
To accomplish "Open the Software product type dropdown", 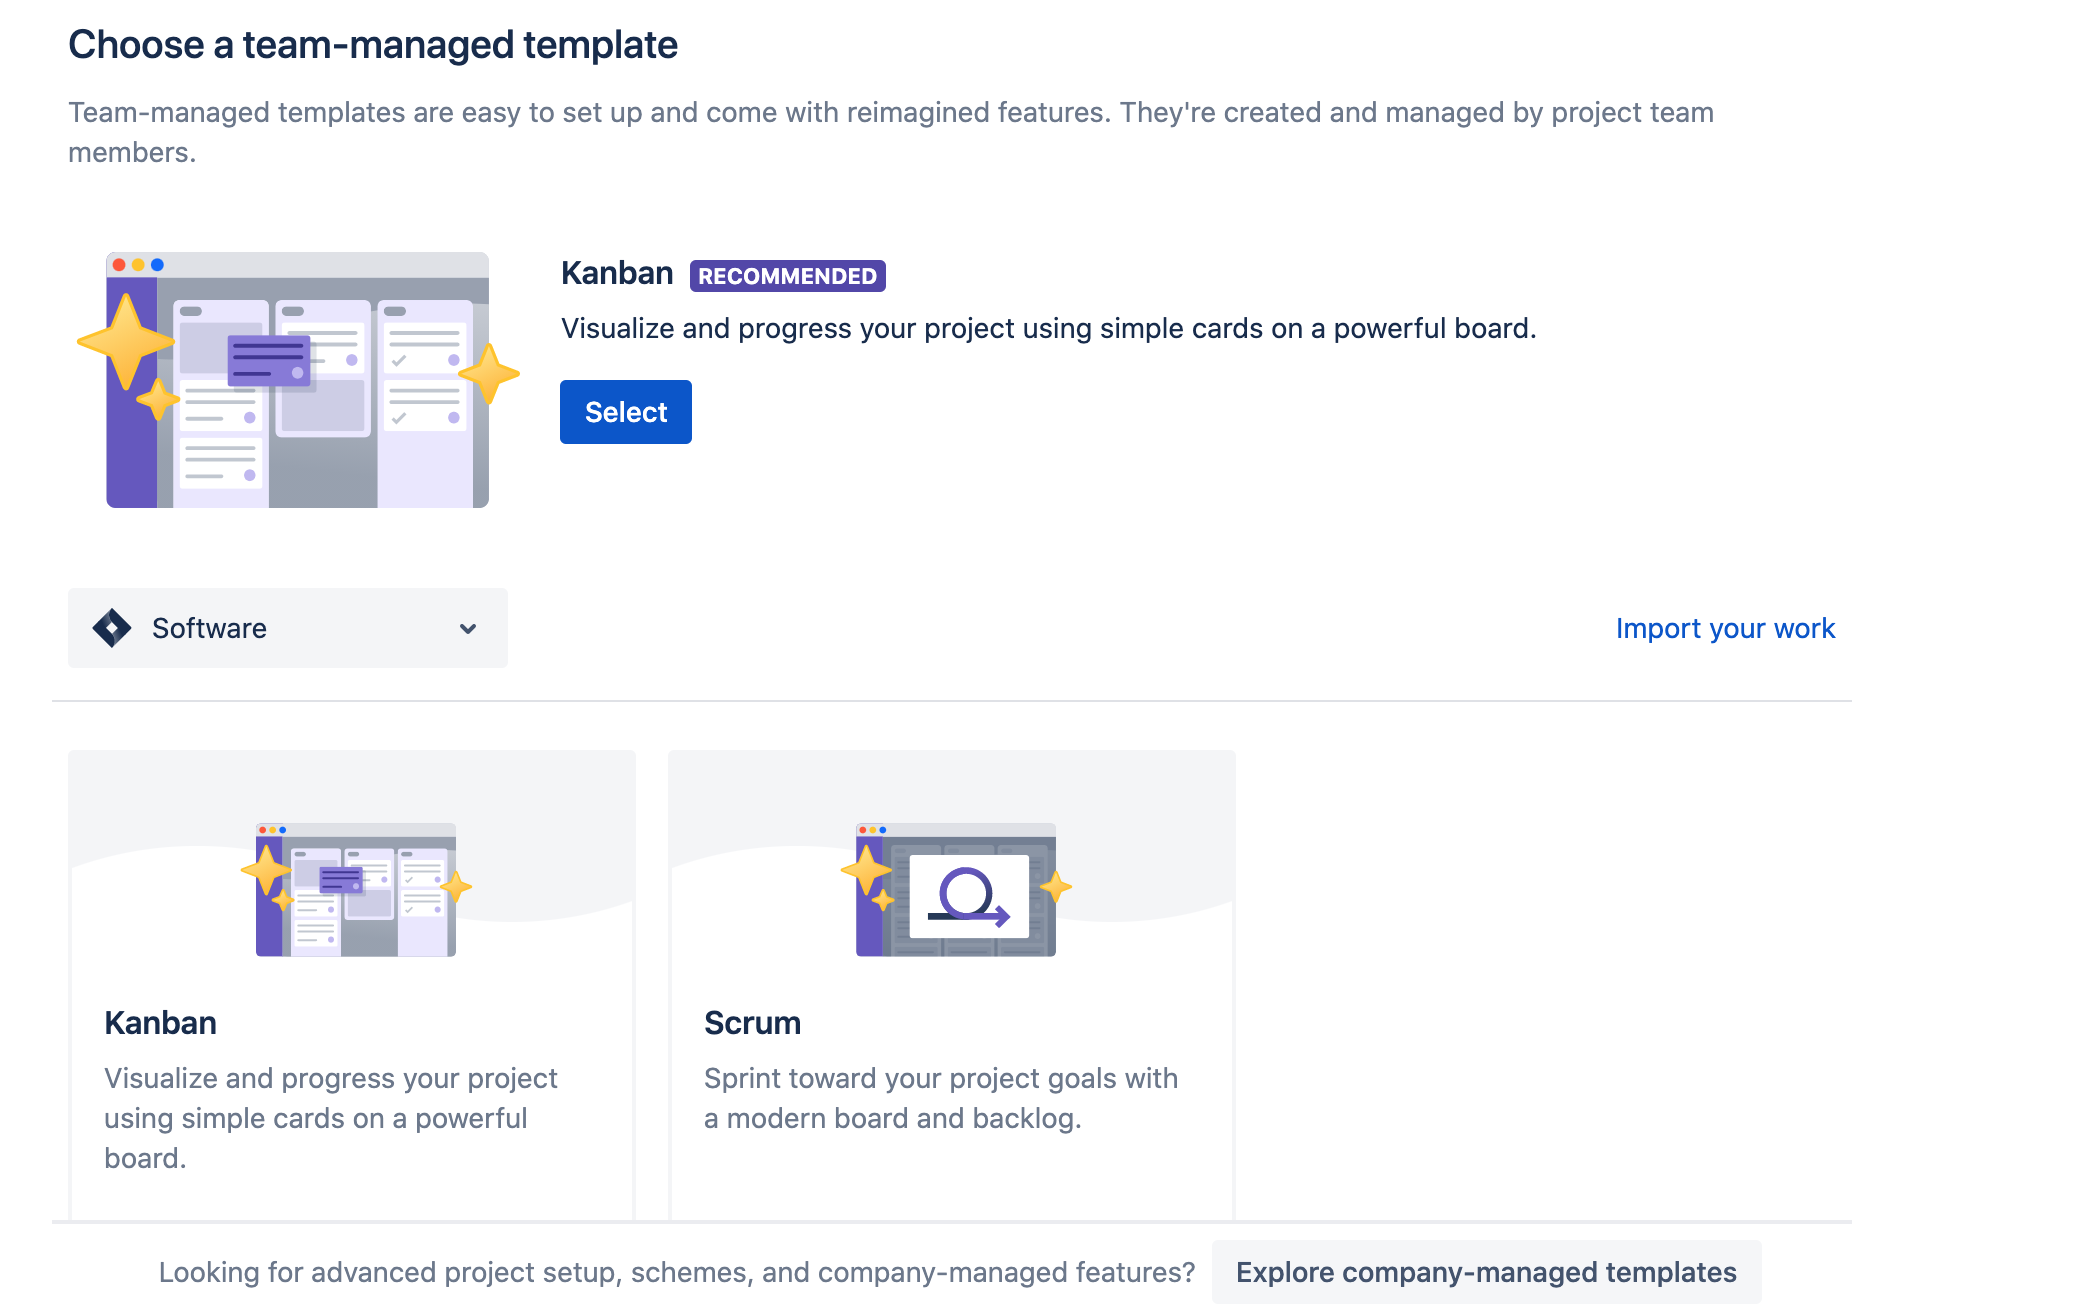I will click(x=287, y=628).
